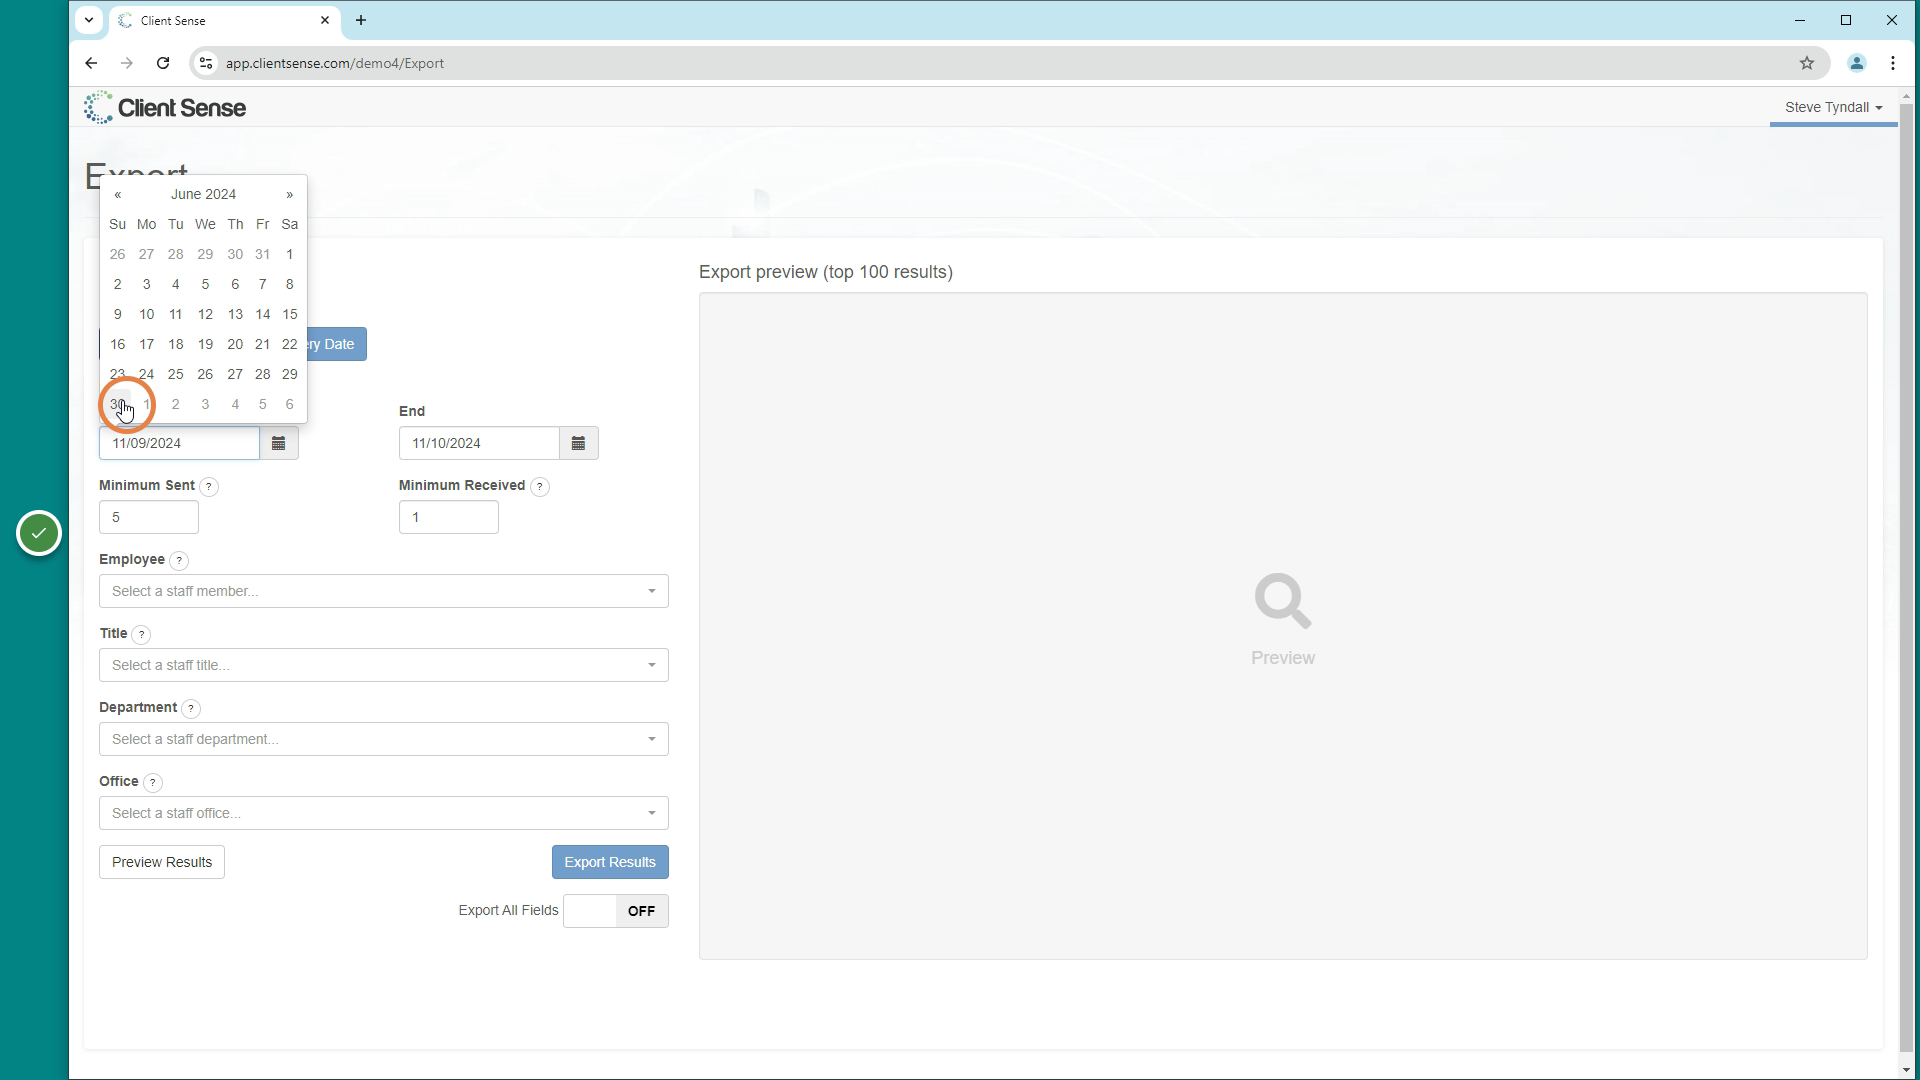Open the End date calendar picker icon
Viewport: 1920px width, 1080px height.
[579, 443]
